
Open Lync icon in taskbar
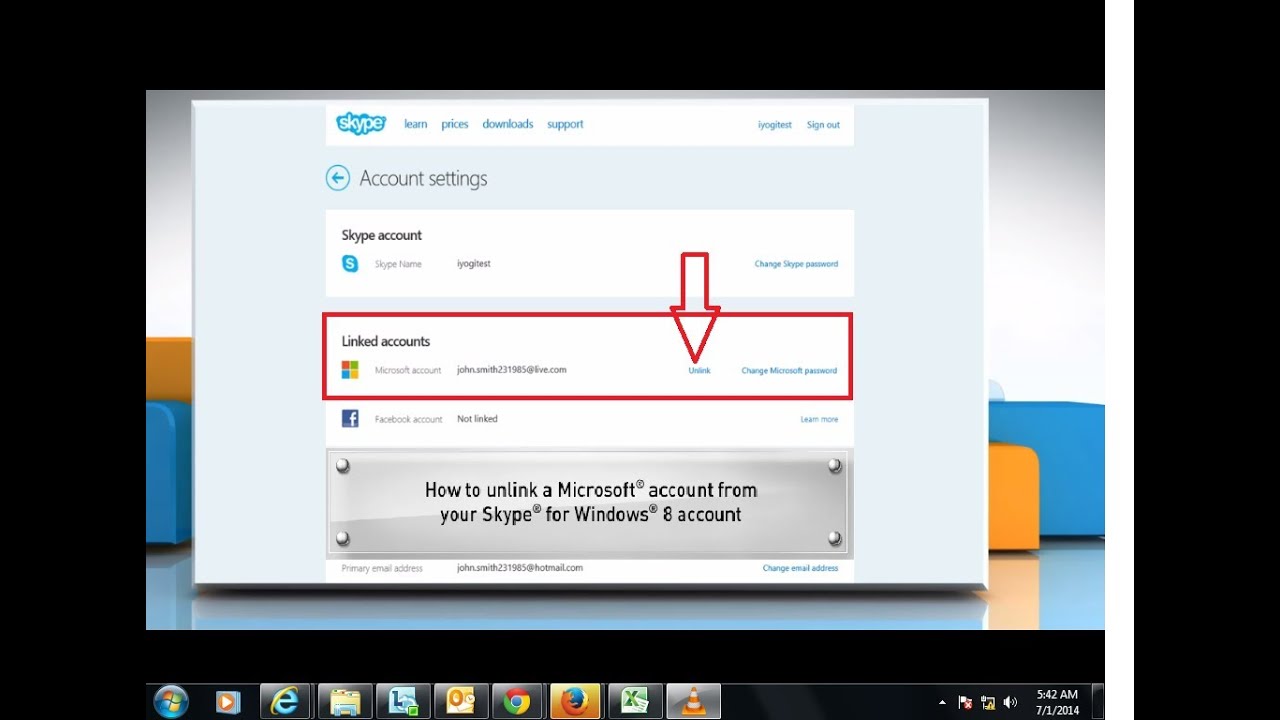tap(404, 702)
